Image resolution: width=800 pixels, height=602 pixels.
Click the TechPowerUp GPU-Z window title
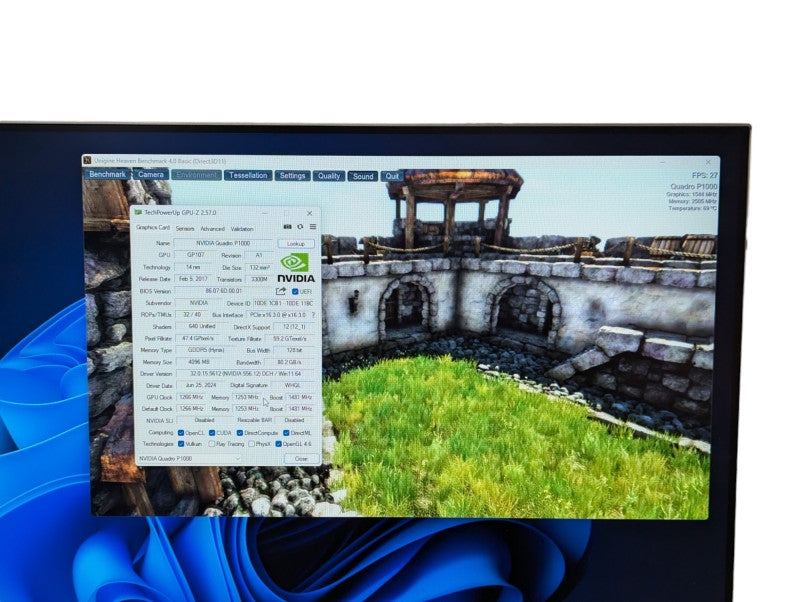[180, 212]
